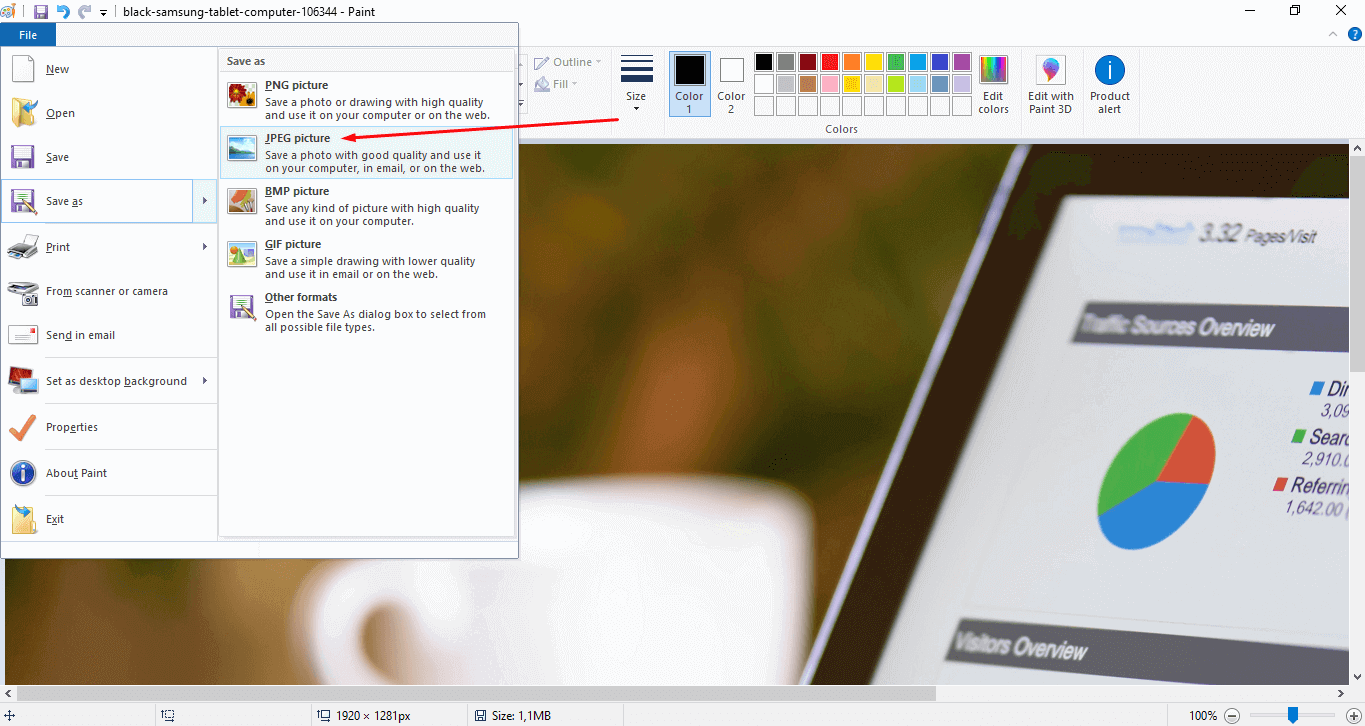
Task: Open the File tab
Action: 28,35
